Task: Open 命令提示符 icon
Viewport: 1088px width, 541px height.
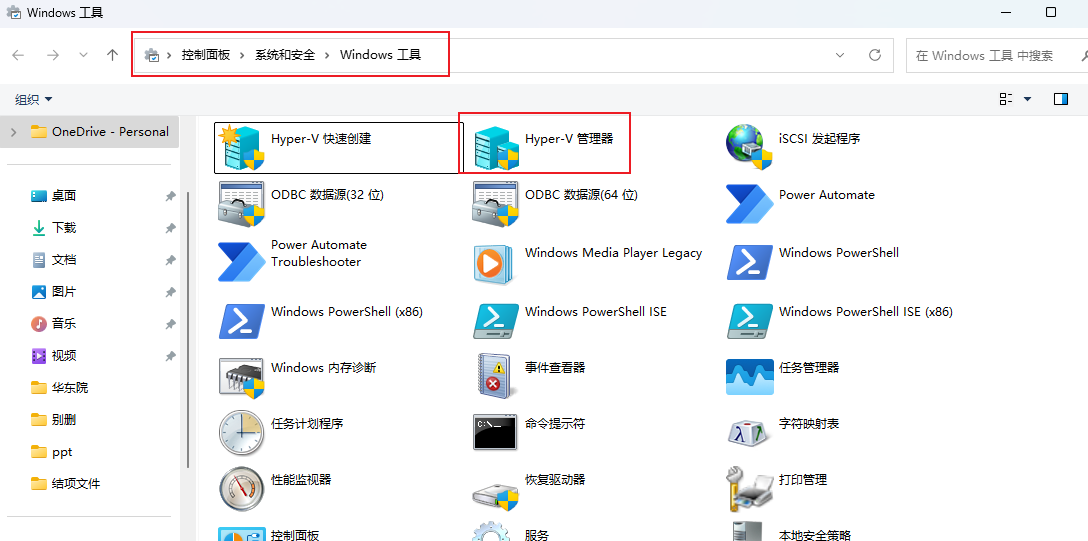Action: click(495, 433)
